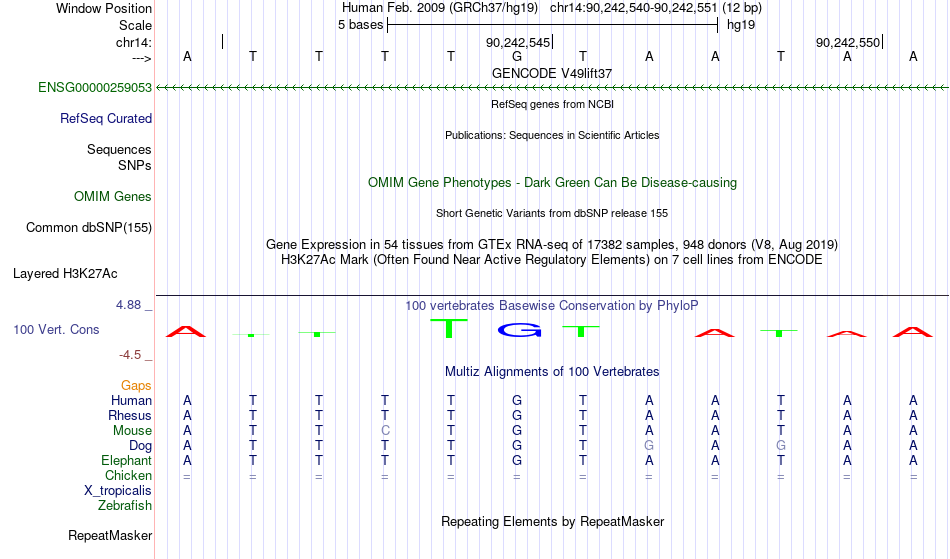Click the SNPs track label
The image size is (950, 559).
(135, 165)
